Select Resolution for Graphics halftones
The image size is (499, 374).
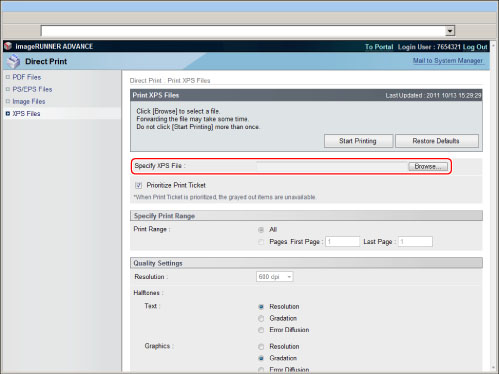[261, 347]
